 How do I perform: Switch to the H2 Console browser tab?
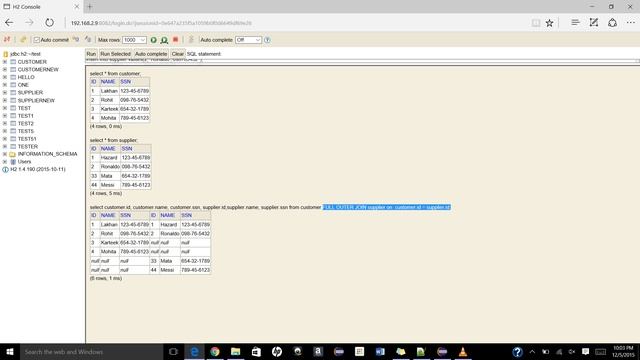point(41,7)
